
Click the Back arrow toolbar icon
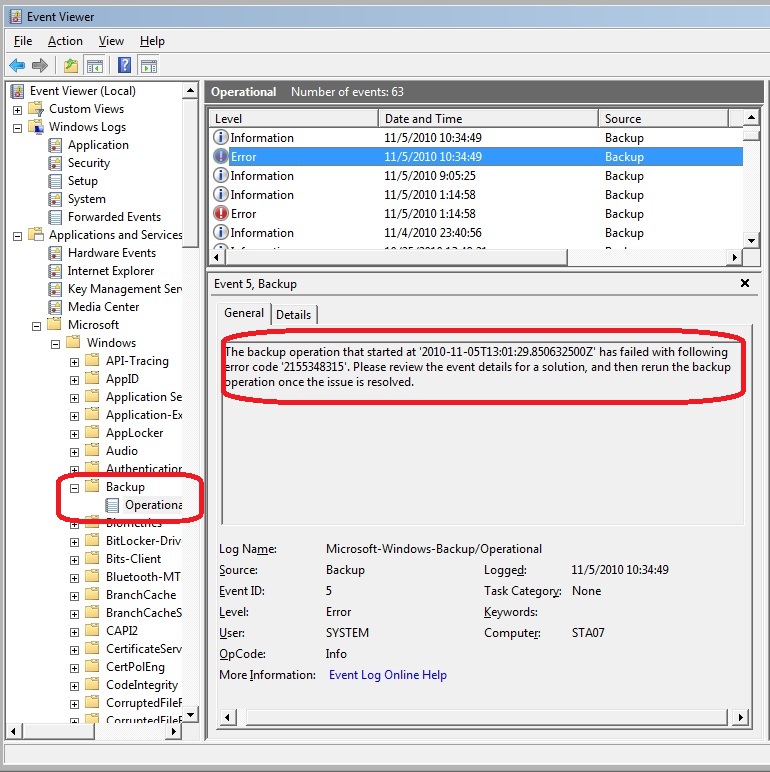[17, 66]
